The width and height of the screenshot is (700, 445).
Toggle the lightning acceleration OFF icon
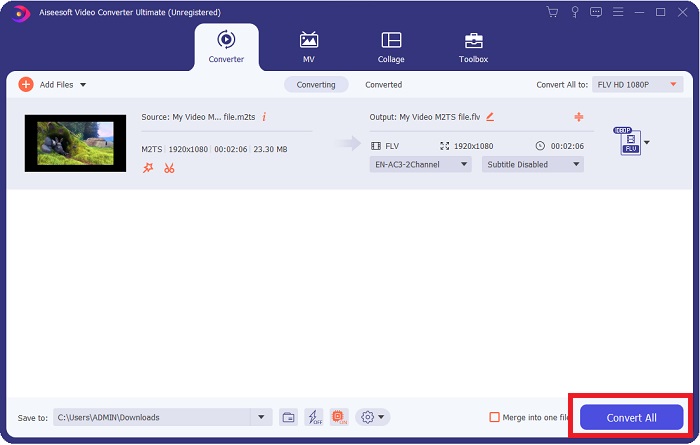313,417
